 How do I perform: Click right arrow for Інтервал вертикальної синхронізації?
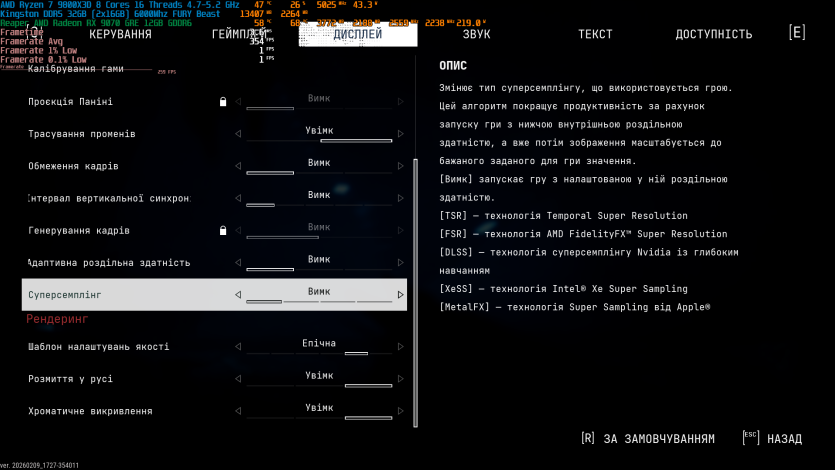pos(400,198)
